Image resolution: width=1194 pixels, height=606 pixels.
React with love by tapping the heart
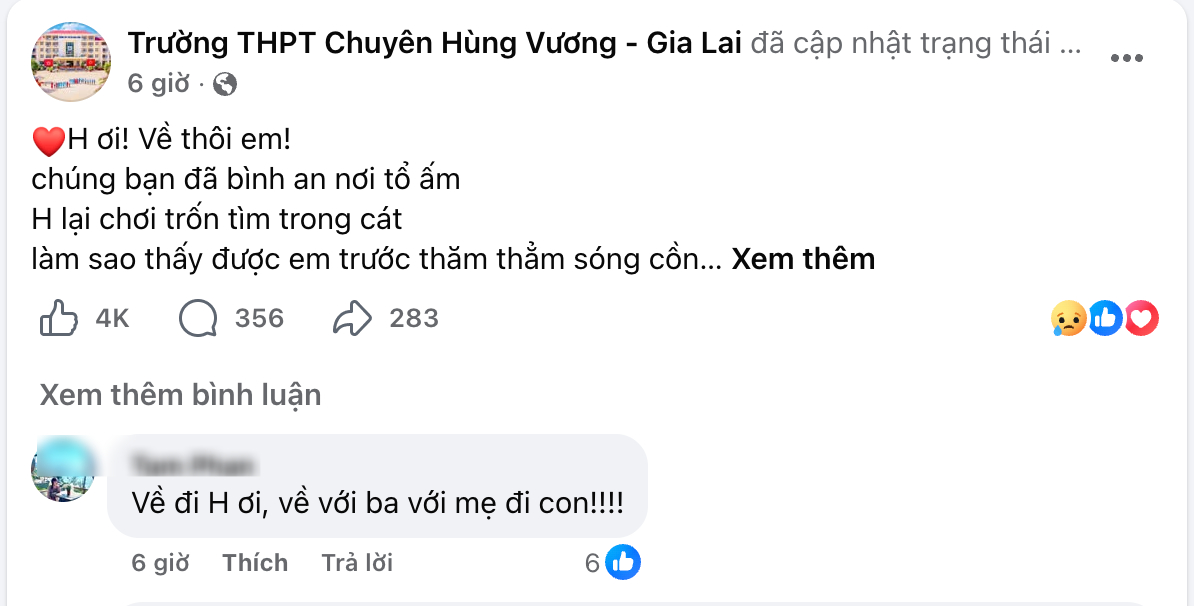tap(1140, 318)
